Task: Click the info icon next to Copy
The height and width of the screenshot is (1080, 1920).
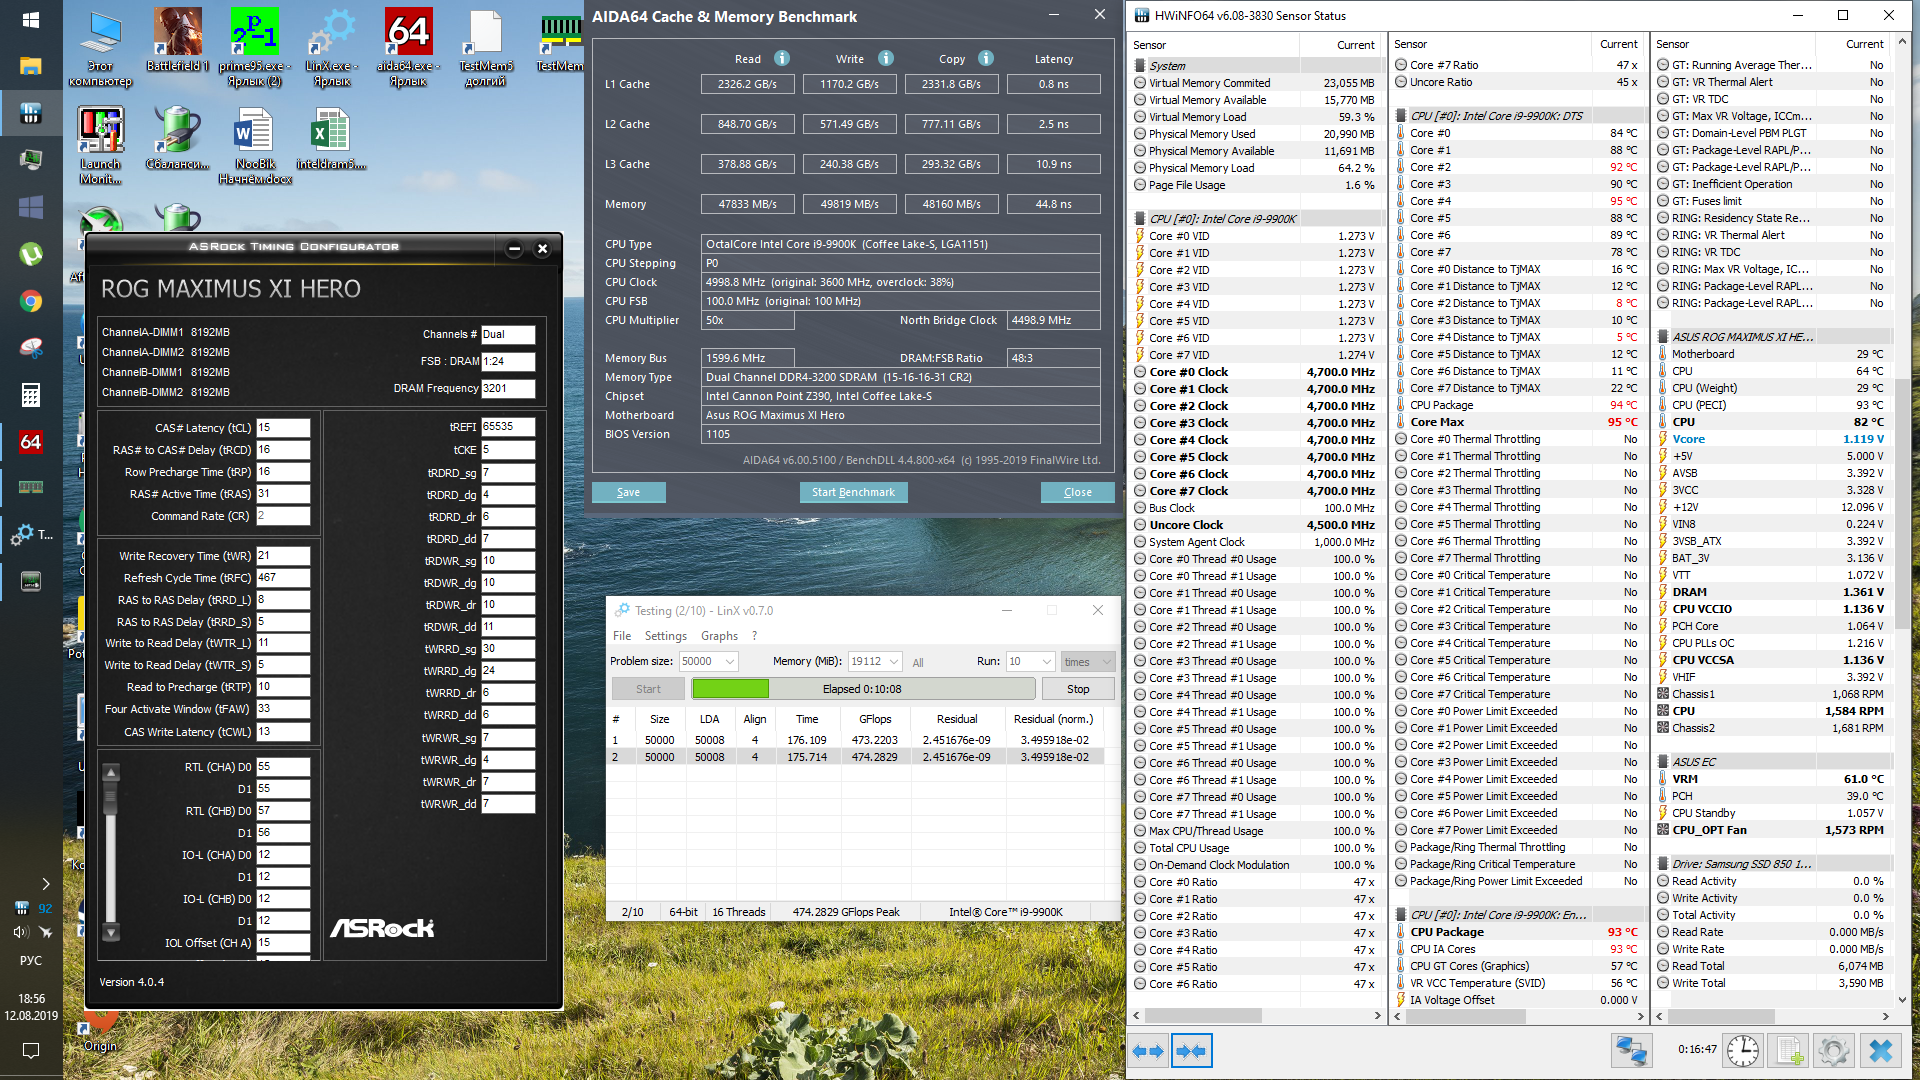Action: click(986, 58)
